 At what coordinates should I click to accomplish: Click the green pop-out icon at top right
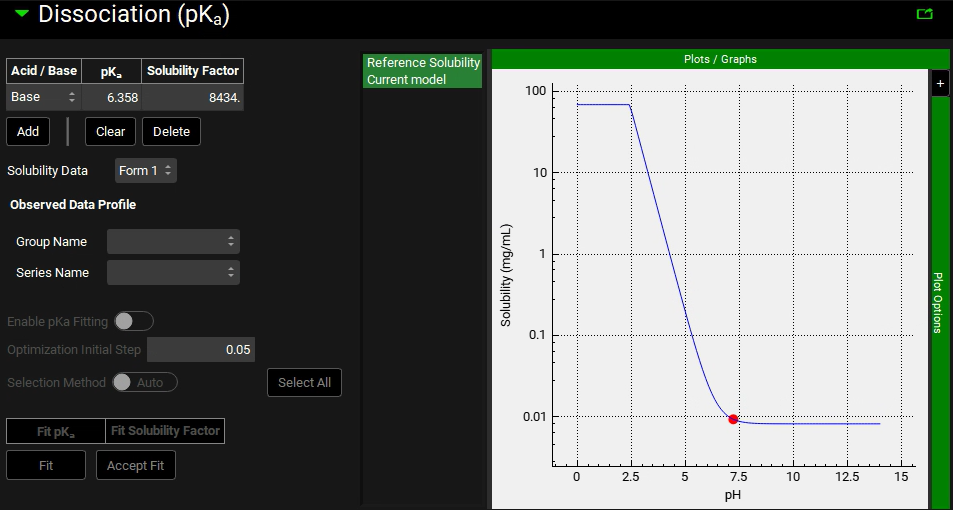pos(924,14)
